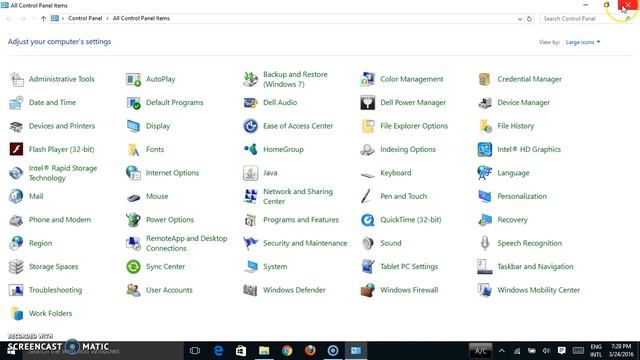Click the Indexing Options link
640x360 pixels.
point(408,149)
